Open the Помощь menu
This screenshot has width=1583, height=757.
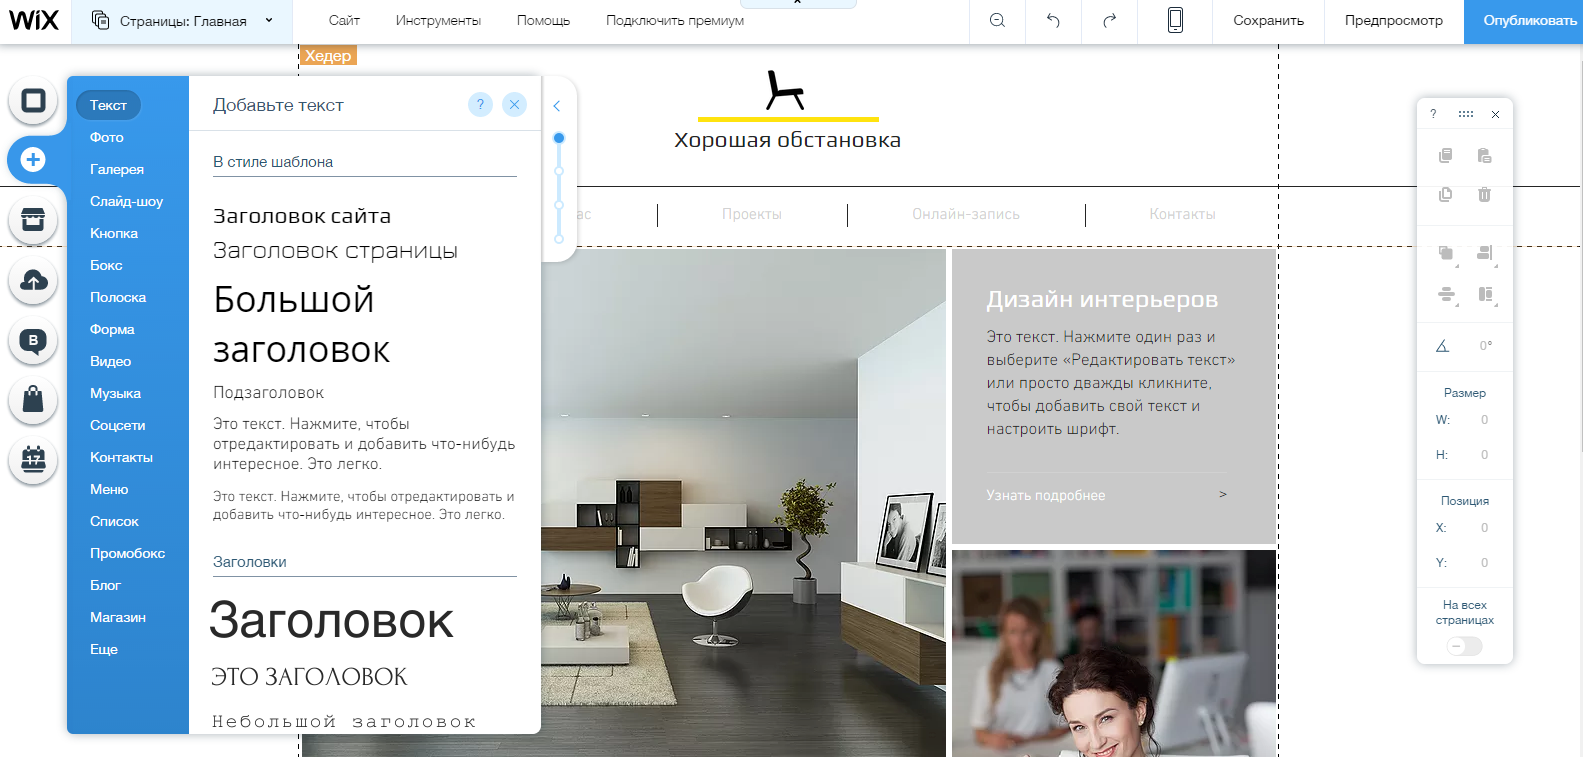pos(543,20)
